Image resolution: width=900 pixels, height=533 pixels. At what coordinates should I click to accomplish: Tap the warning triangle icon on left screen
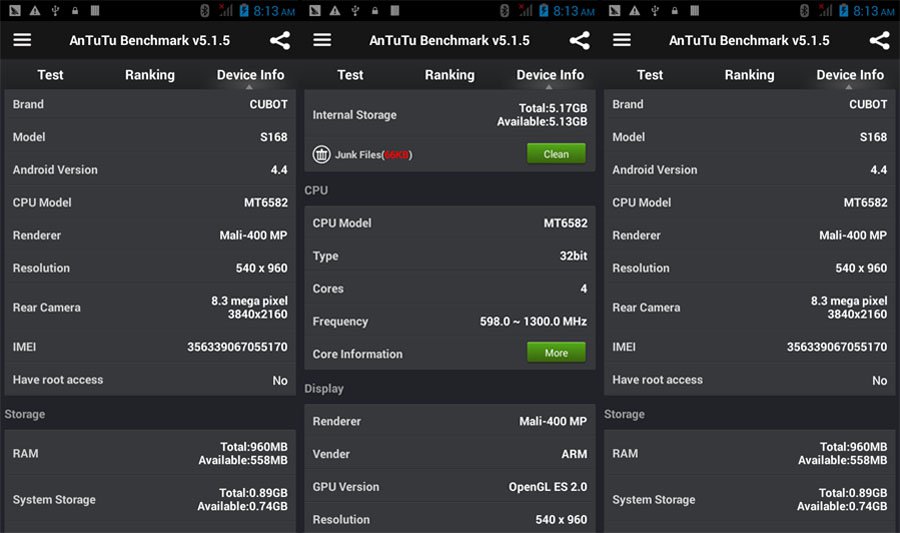pos(35,10)
